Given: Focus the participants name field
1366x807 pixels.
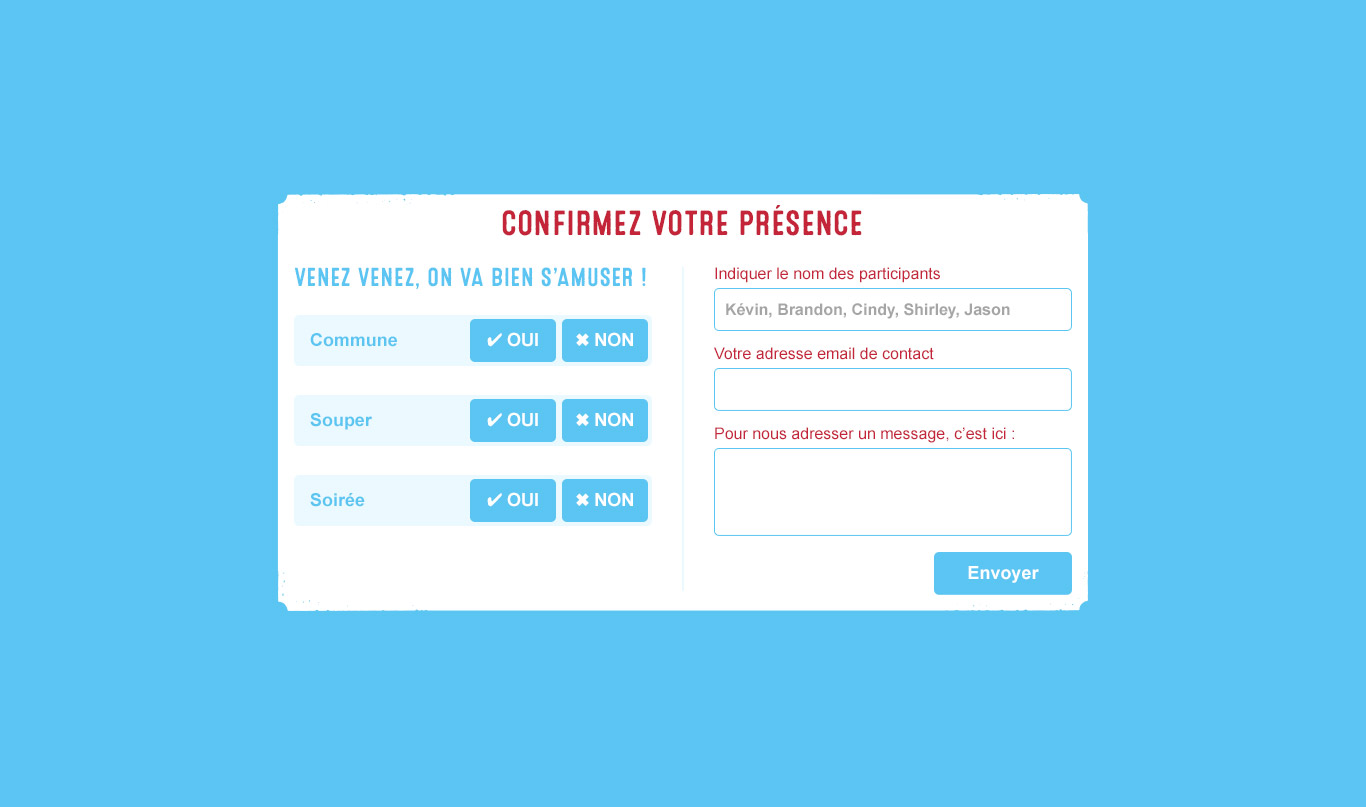Looking at the screenshot, I should [x=892, y=310].
